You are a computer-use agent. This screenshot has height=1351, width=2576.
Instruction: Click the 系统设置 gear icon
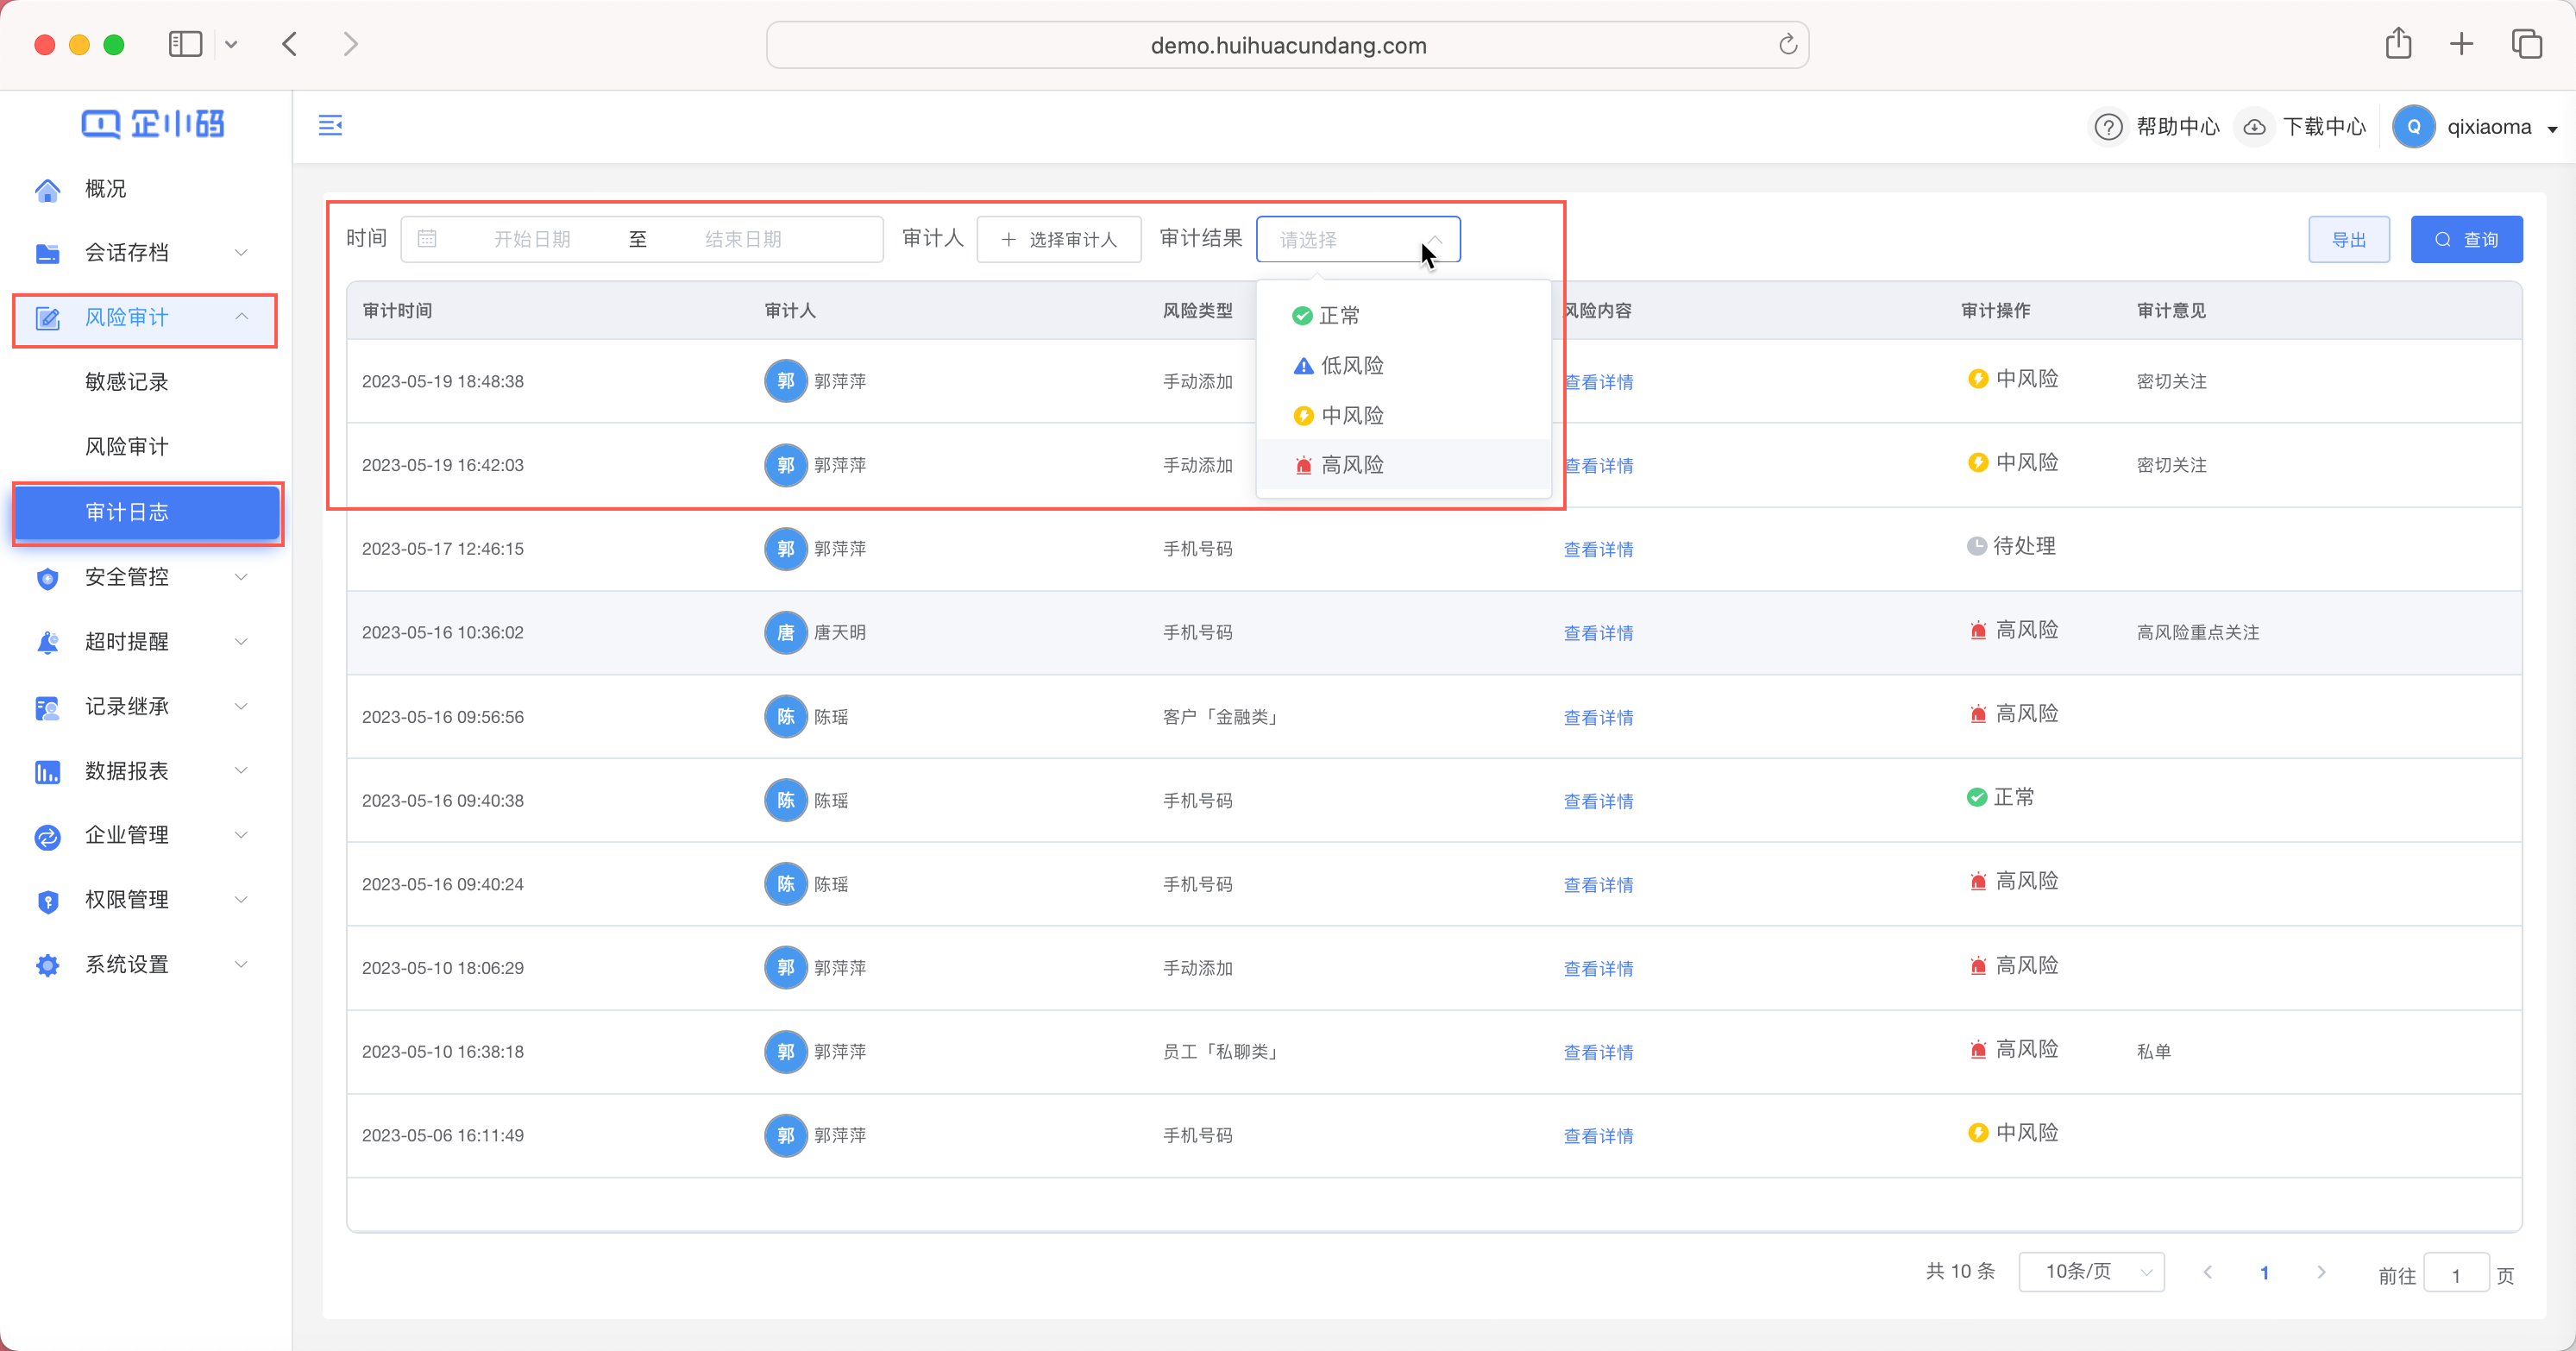pos(47,965)
